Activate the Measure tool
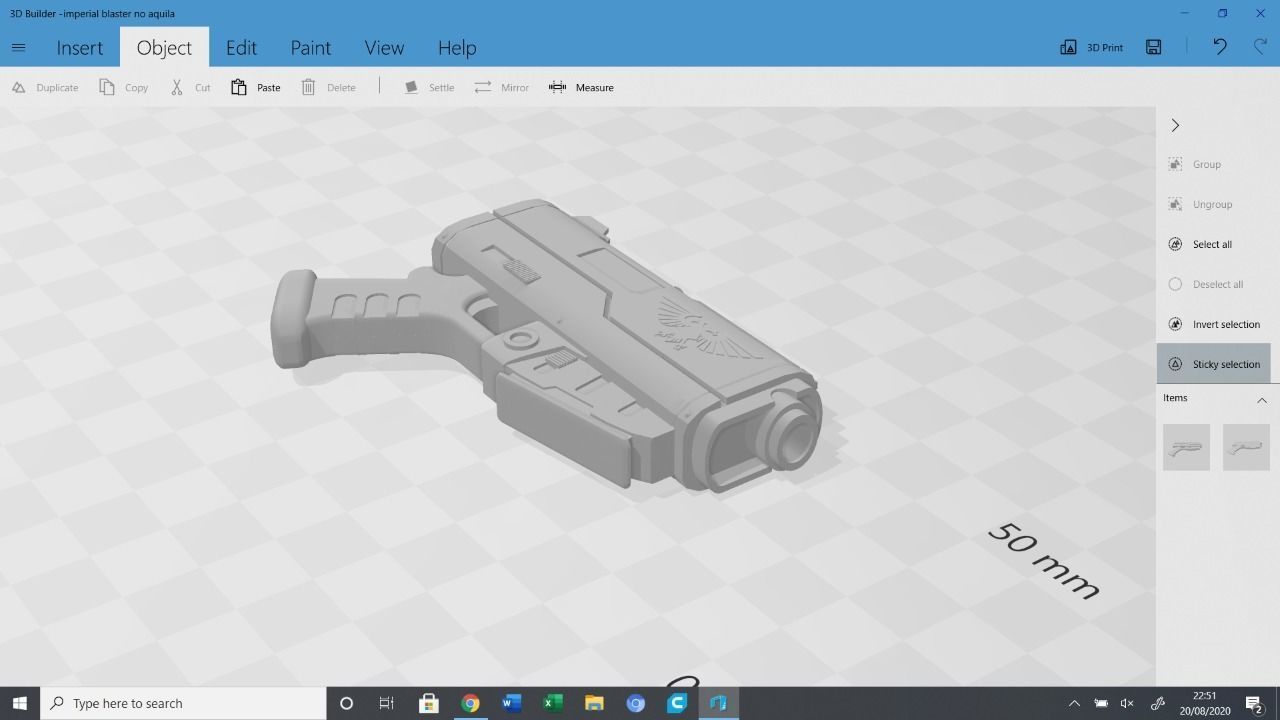 coord(581,87)
